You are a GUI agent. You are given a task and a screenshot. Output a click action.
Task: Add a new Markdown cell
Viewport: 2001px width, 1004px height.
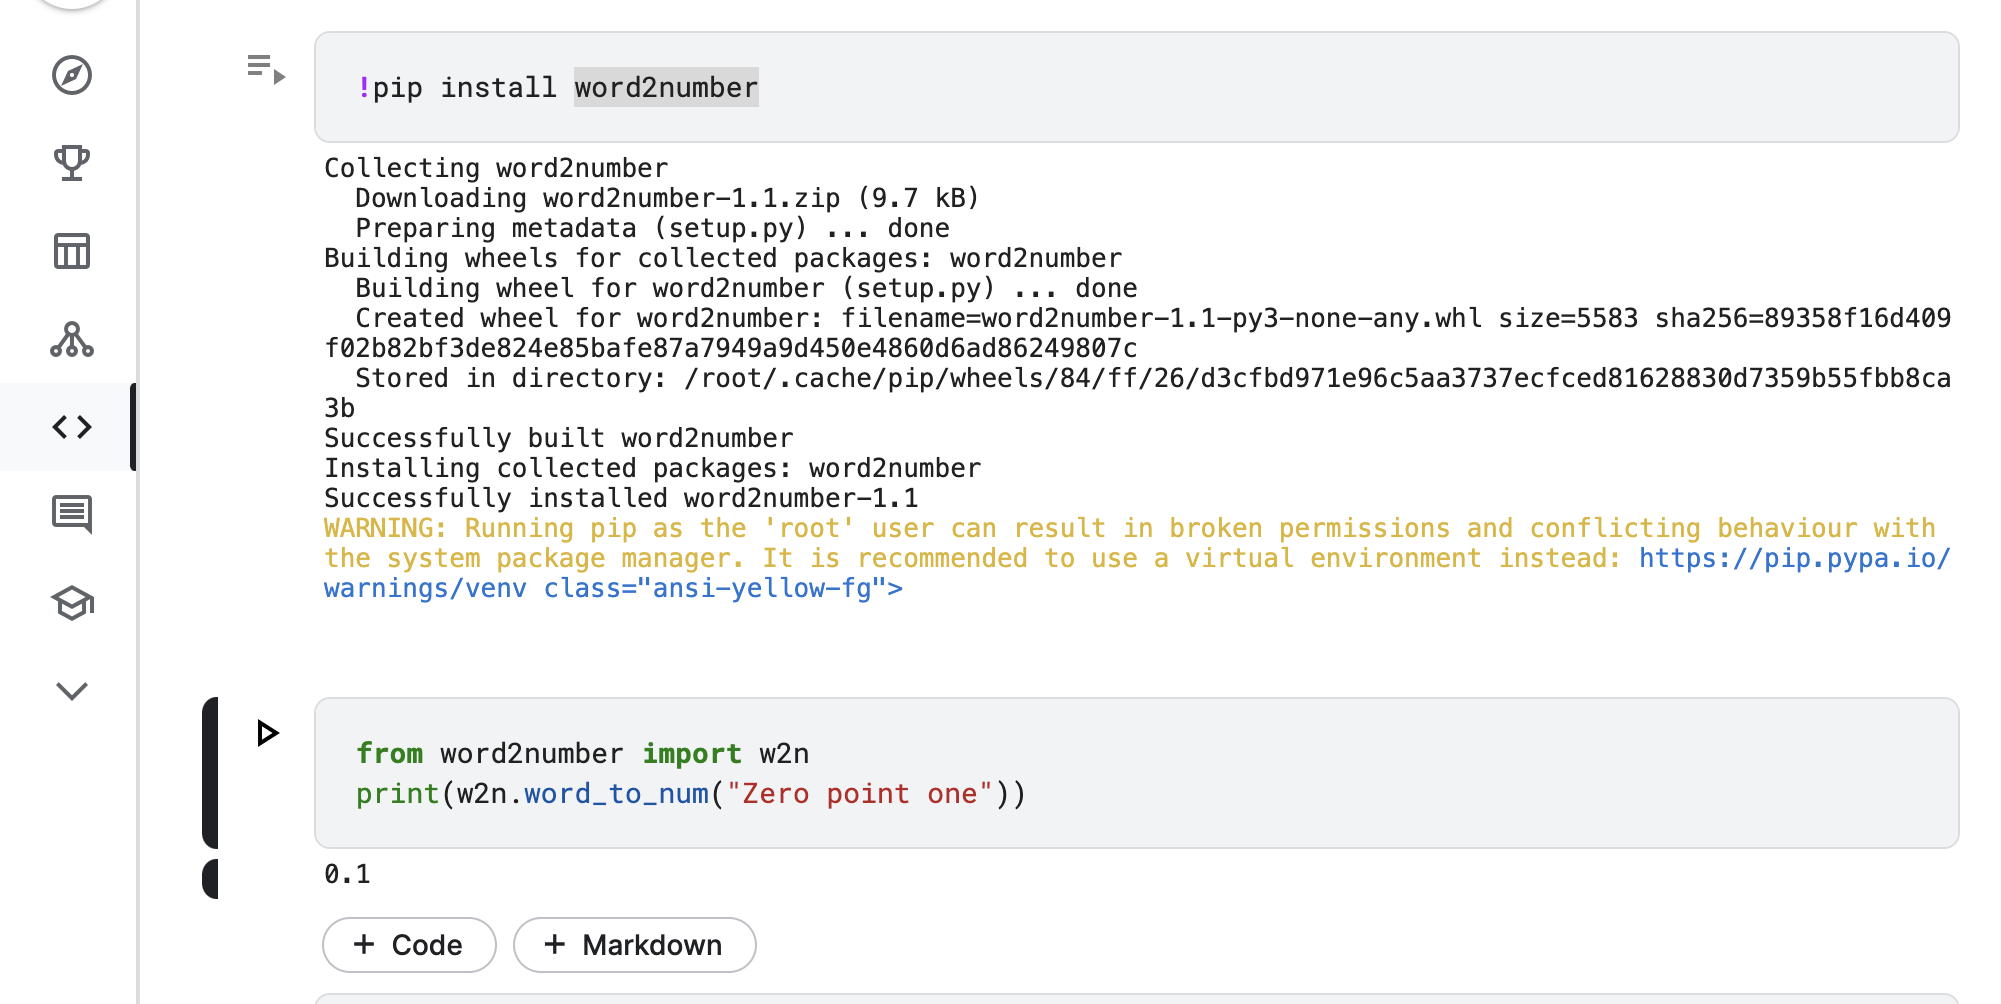pos(634,945)
